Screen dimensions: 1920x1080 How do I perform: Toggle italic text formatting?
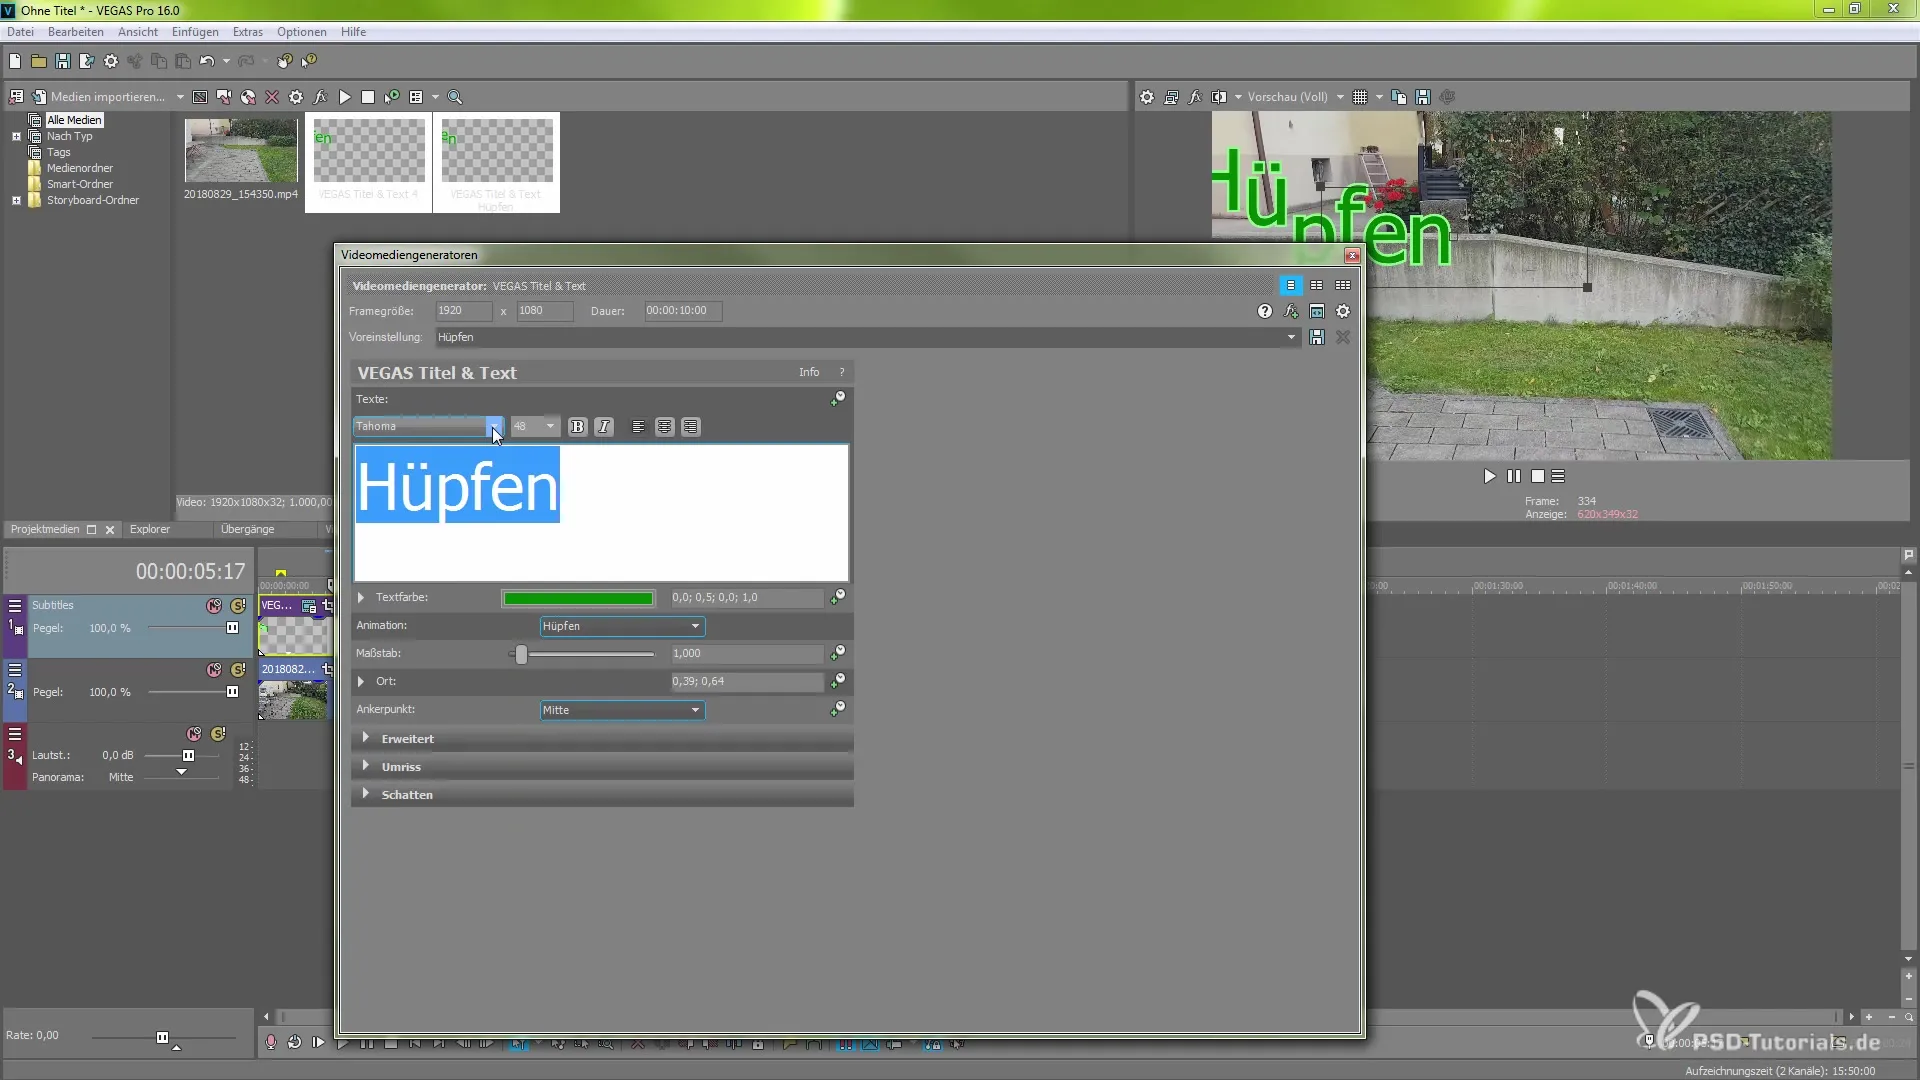(x=604, y=427)
